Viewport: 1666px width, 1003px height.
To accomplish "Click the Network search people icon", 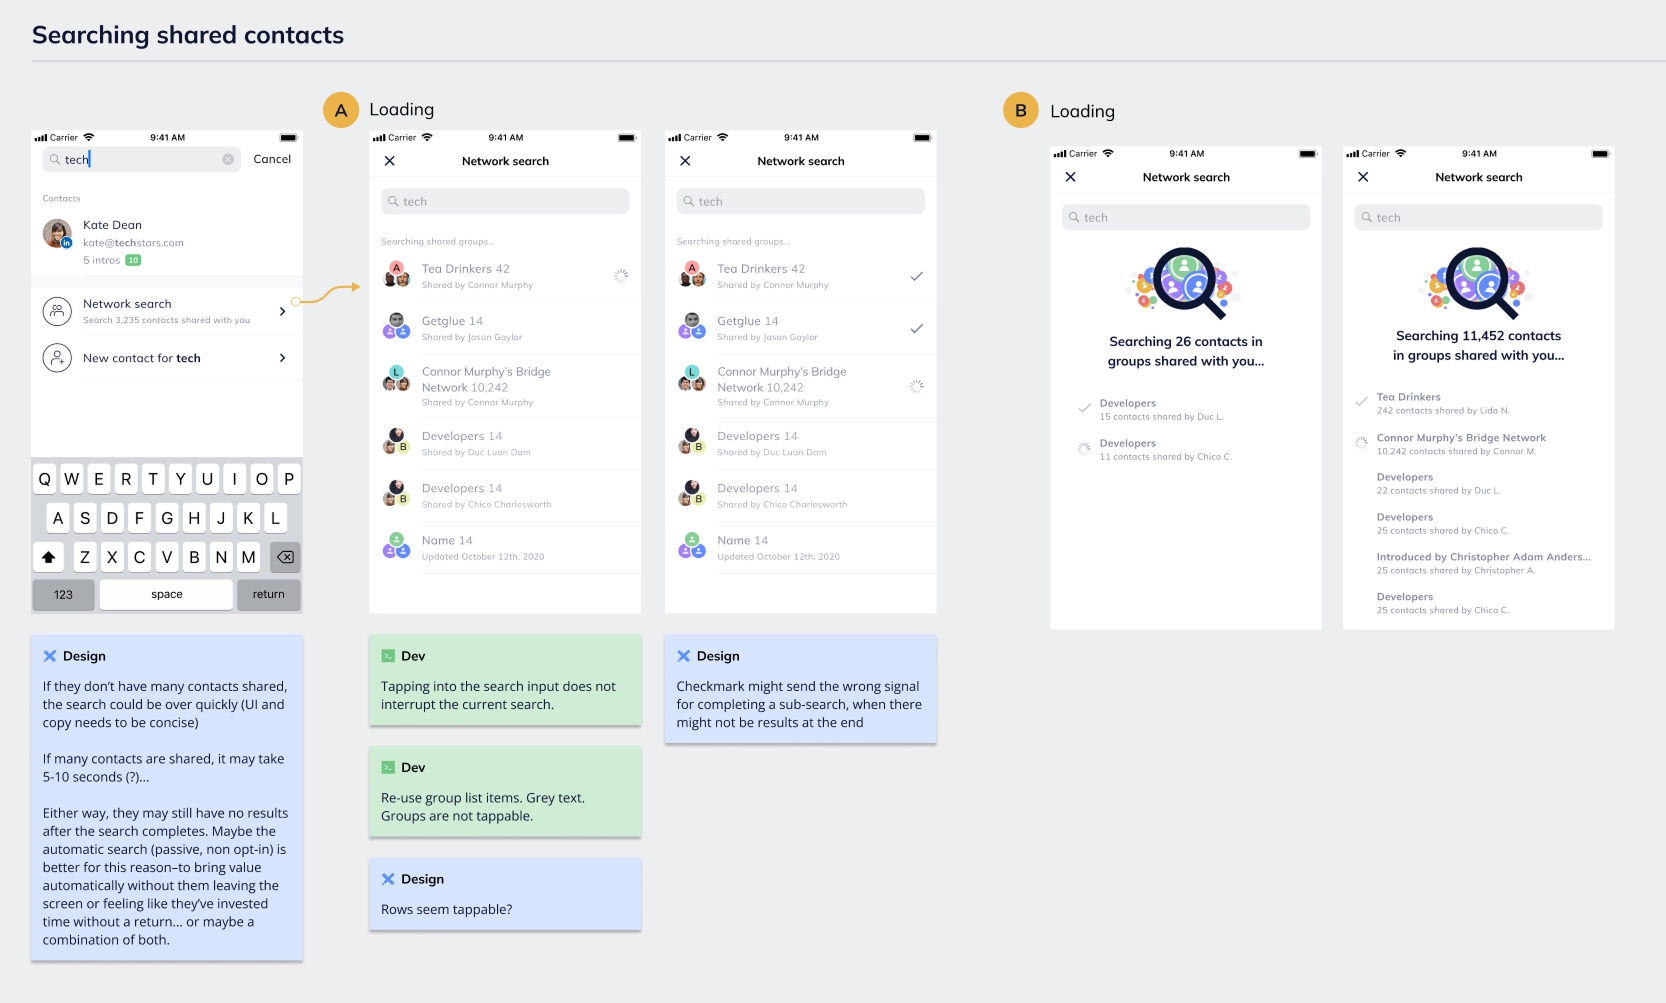I will tap(57, 311).
